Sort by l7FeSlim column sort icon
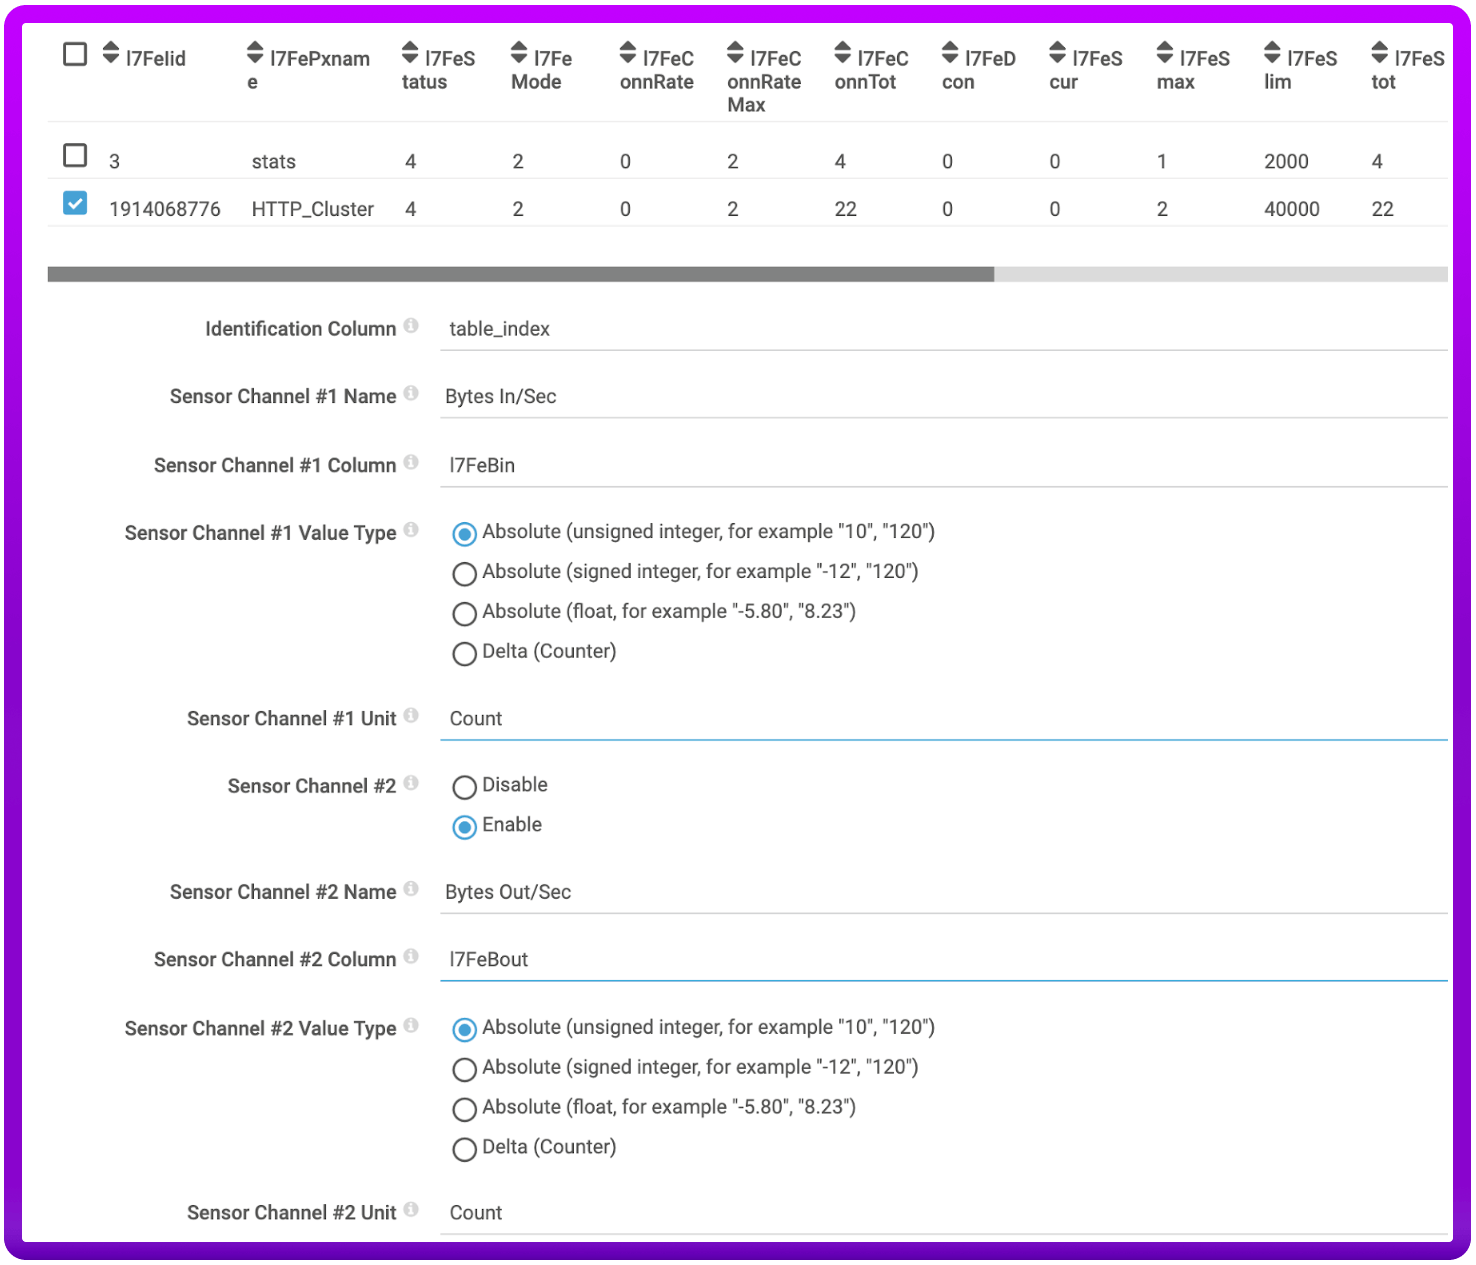The image size is (1476, 1265). tap(1272, 53)
